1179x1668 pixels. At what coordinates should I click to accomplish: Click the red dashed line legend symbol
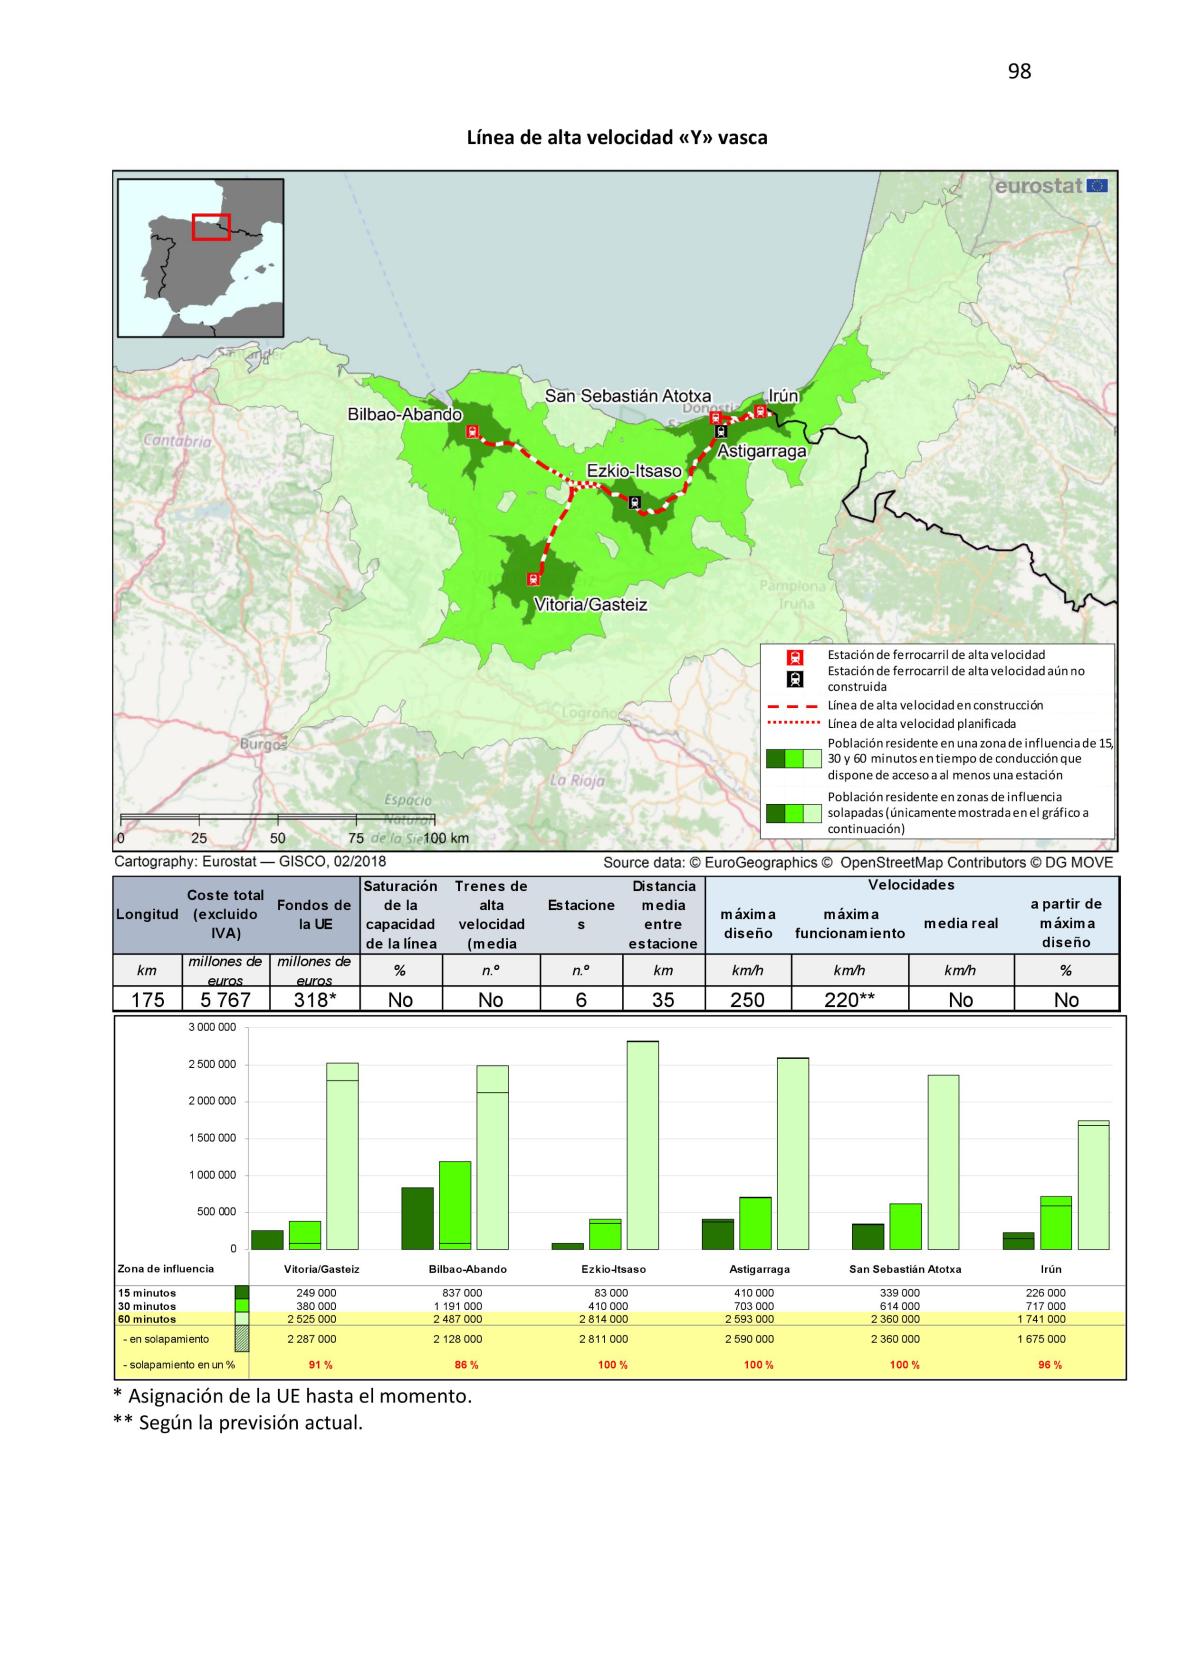(x=792, y=705)
